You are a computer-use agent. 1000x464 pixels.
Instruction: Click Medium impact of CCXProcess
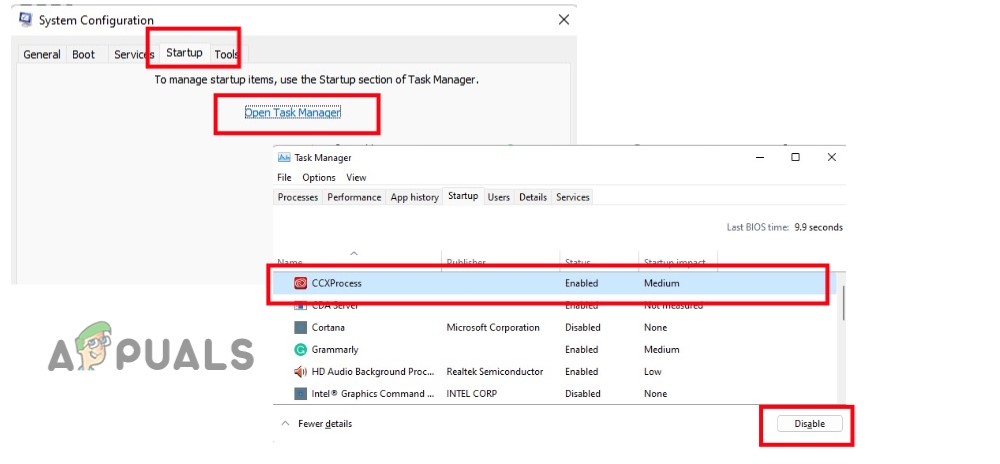(662, 283)
